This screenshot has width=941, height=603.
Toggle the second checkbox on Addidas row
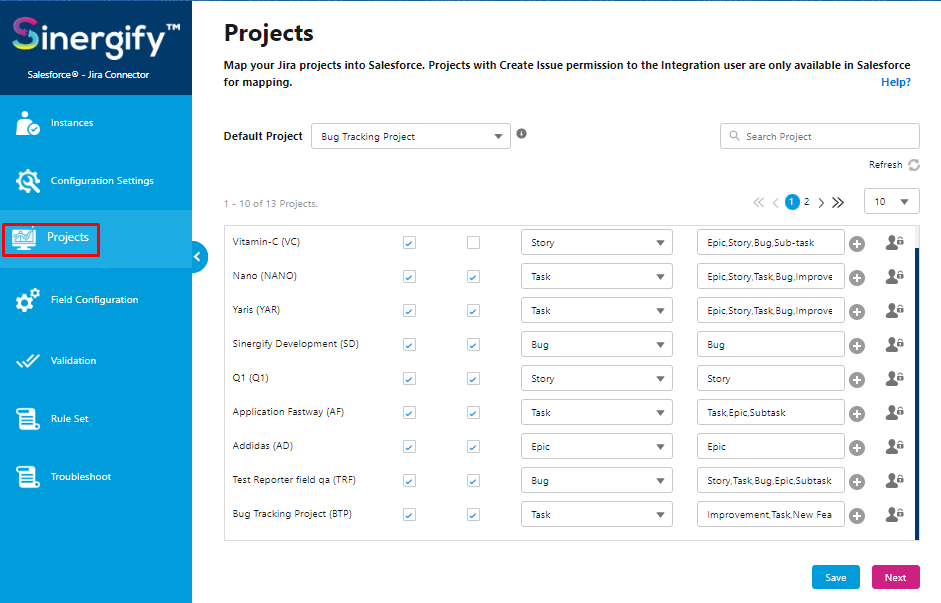(473, 446)
